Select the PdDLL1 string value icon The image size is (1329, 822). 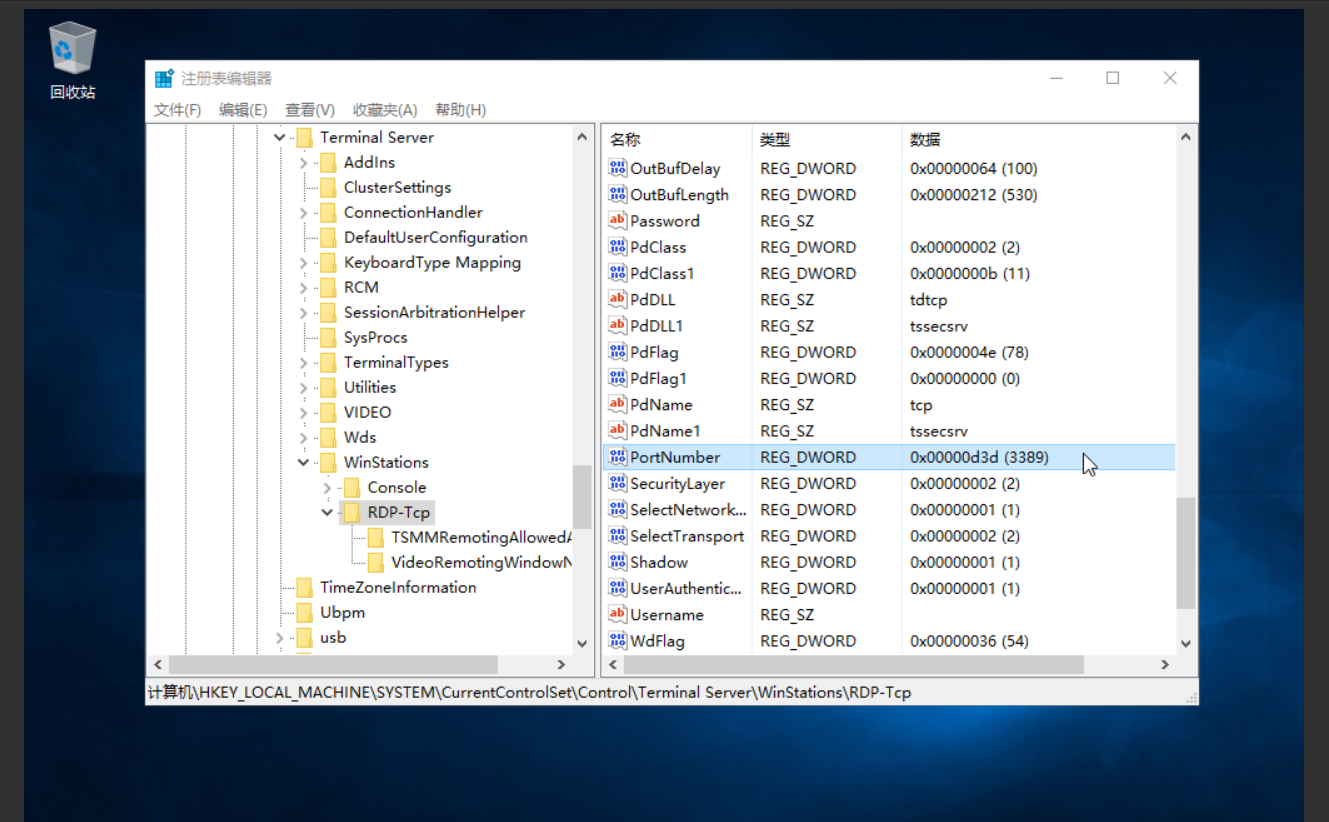point(618,325)
